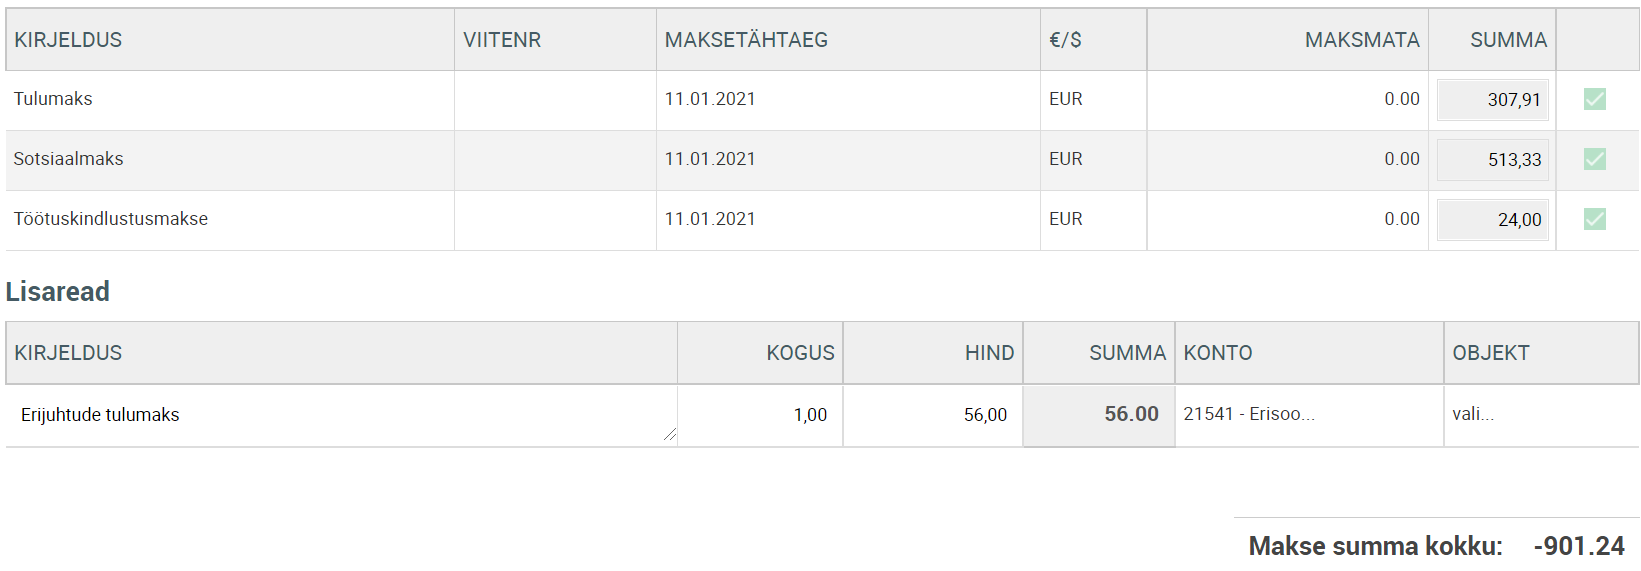Screen dimensions: 1641x571
Task: Click the Tulumaks row description
Action: click(x=53, y=99)
